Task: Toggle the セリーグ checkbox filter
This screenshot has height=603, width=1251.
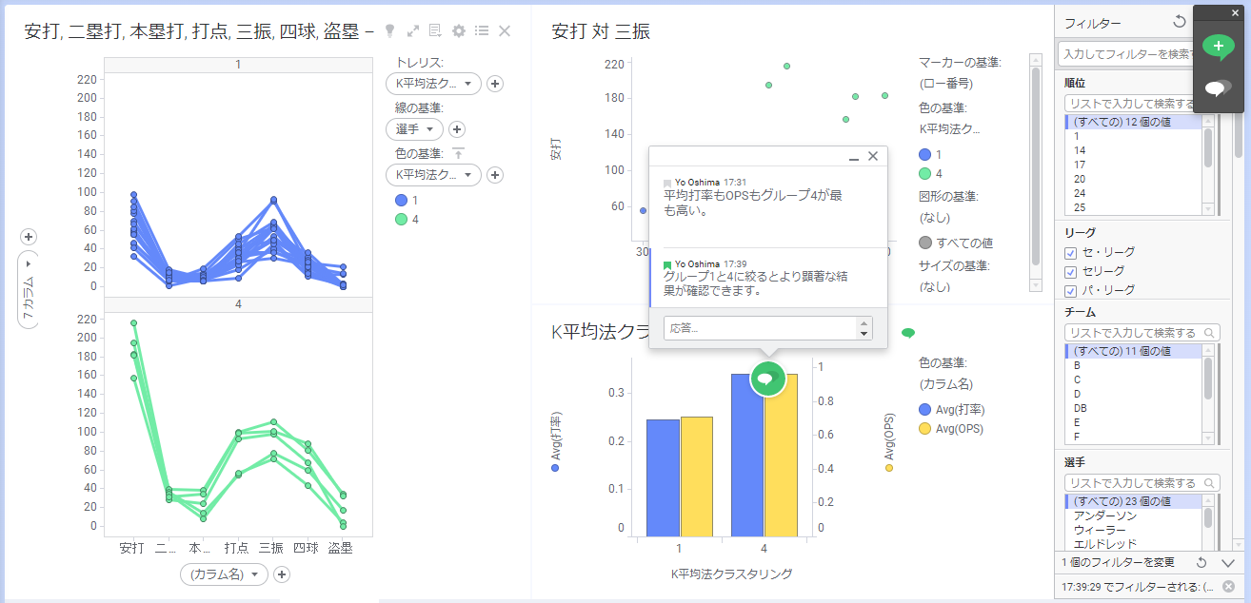Action: tap(1072, 272)
